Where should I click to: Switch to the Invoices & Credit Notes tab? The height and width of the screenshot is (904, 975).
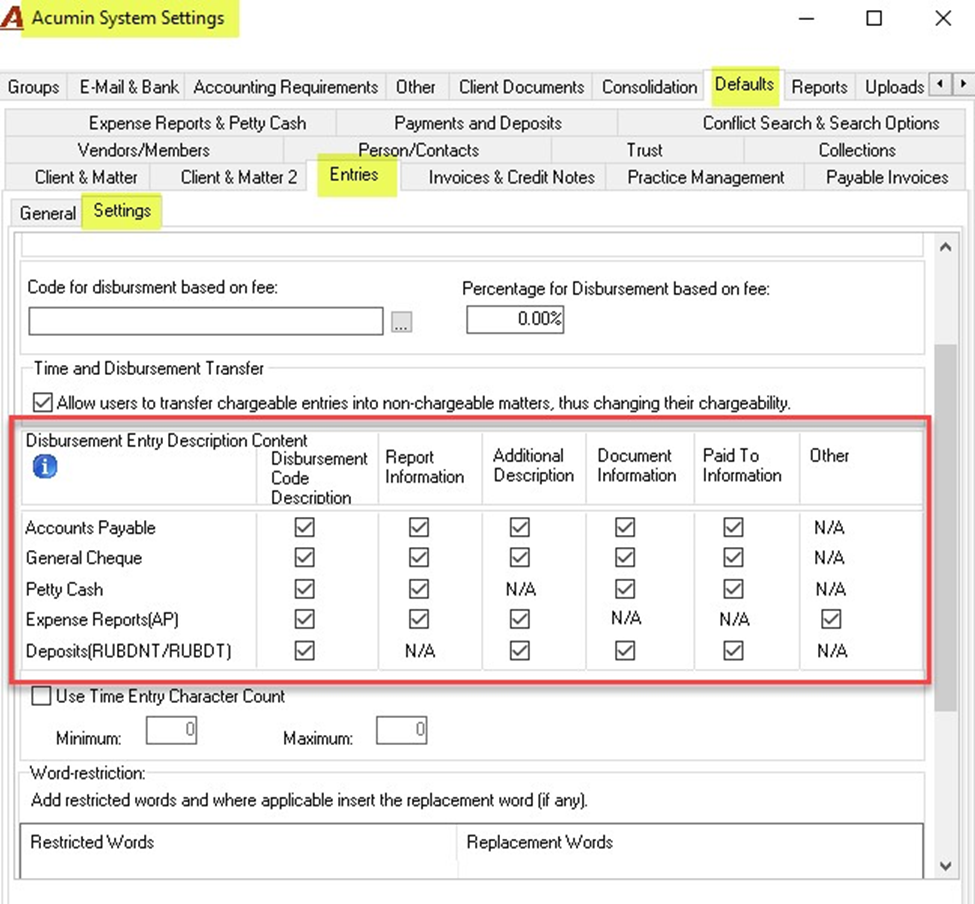511,178
